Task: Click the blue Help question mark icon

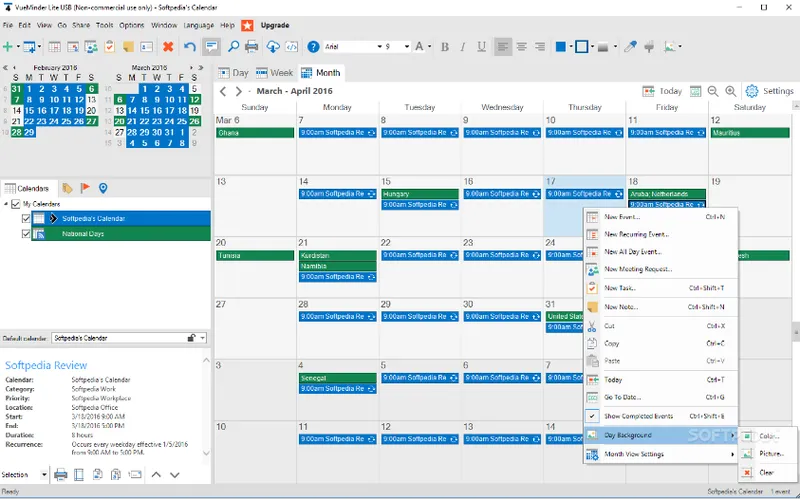Action: coord(313,47)
